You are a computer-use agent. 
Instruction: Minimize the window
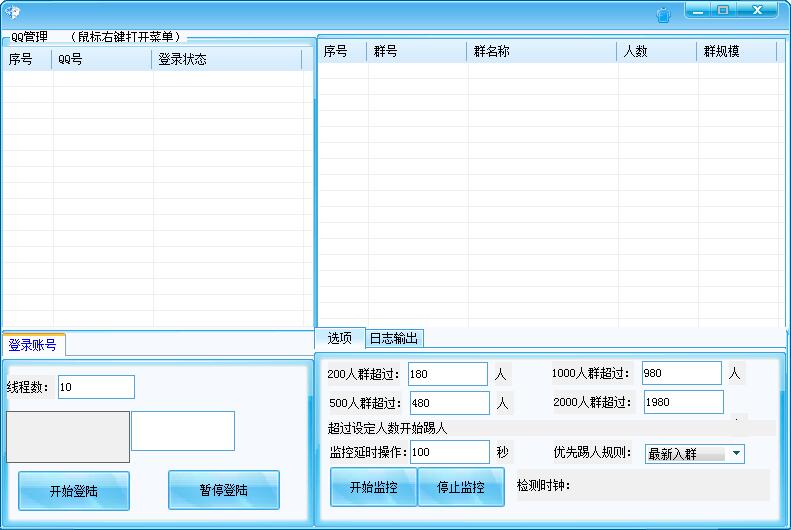click(x=698, y=10)
